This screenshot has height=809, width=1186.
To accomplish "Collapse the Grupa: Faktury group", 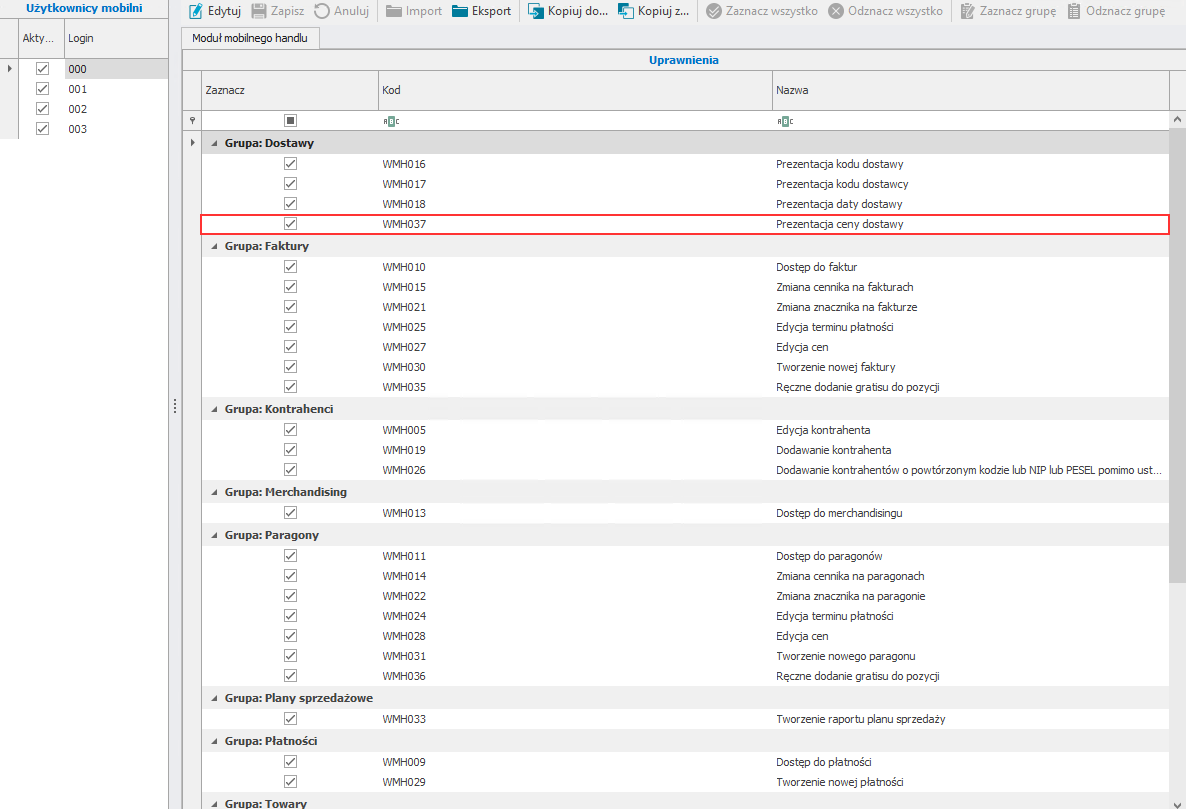I will coord(214,246).
